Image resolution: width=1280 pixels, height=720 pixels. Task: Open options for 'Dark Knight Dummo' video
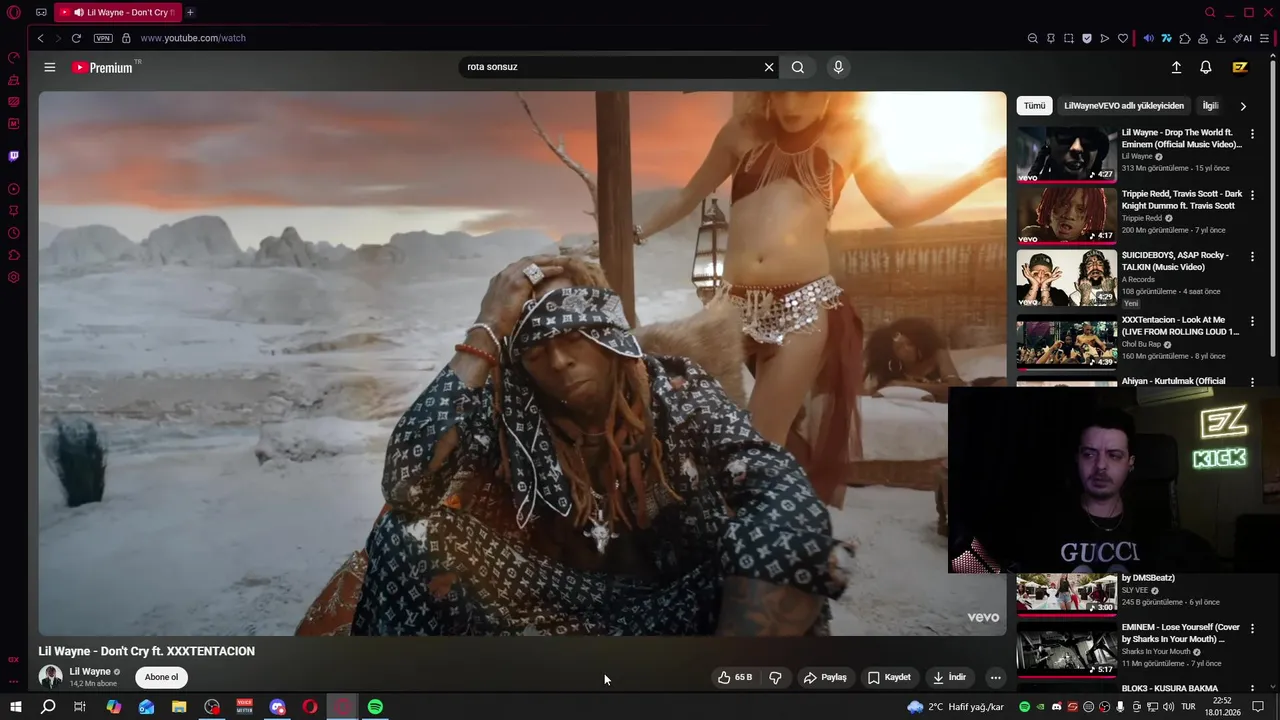(1252, 195)
